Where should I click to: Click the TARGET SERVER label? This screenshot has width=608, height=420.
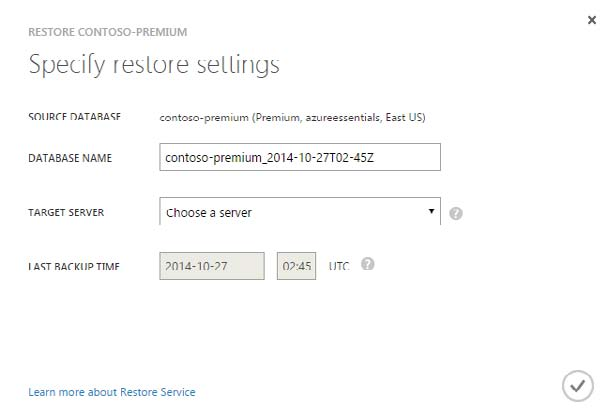coord(66,213)
